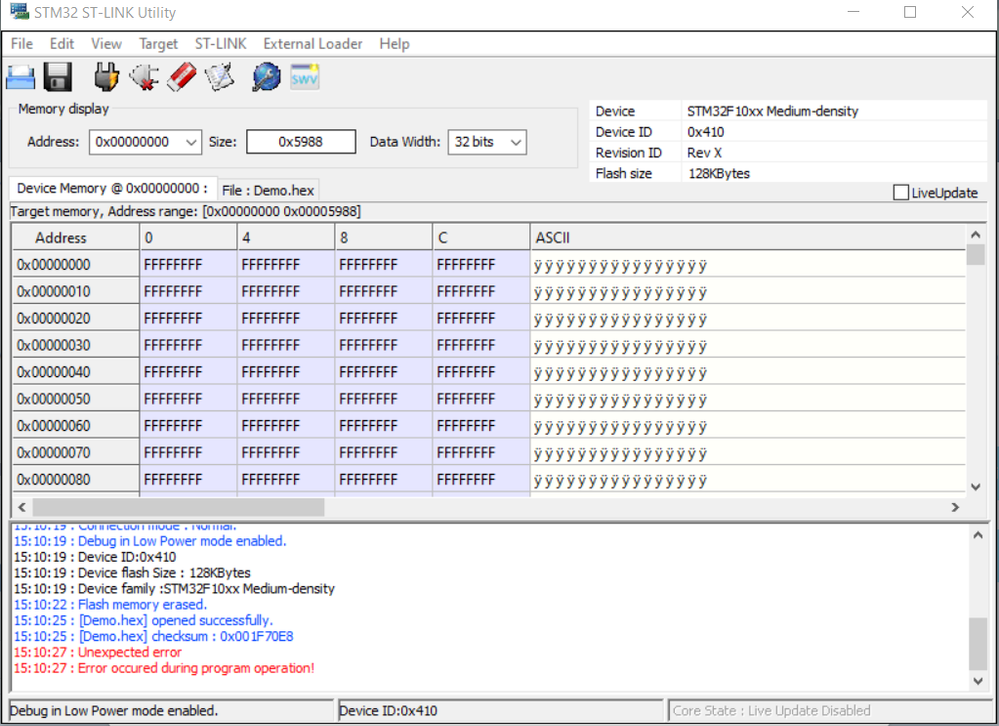The height and width of the screenshot is (726, 999).
Task: Expand the Address combo box dropdown
Action: (x=191, y=142)
